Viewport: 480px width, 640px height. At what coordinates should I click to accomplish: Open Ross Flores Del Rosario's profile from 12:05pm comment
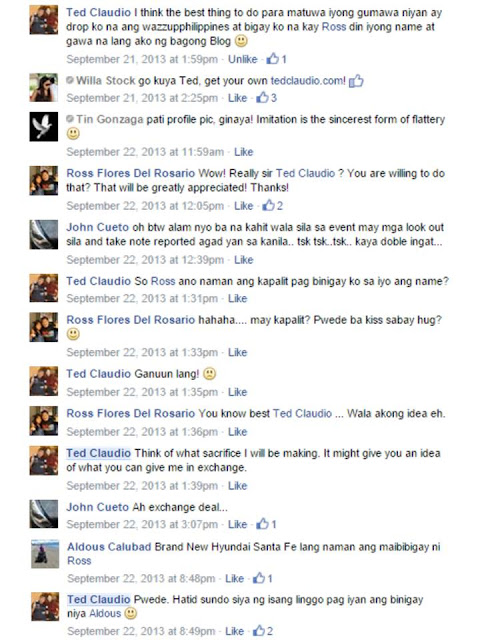coord(131,173)
